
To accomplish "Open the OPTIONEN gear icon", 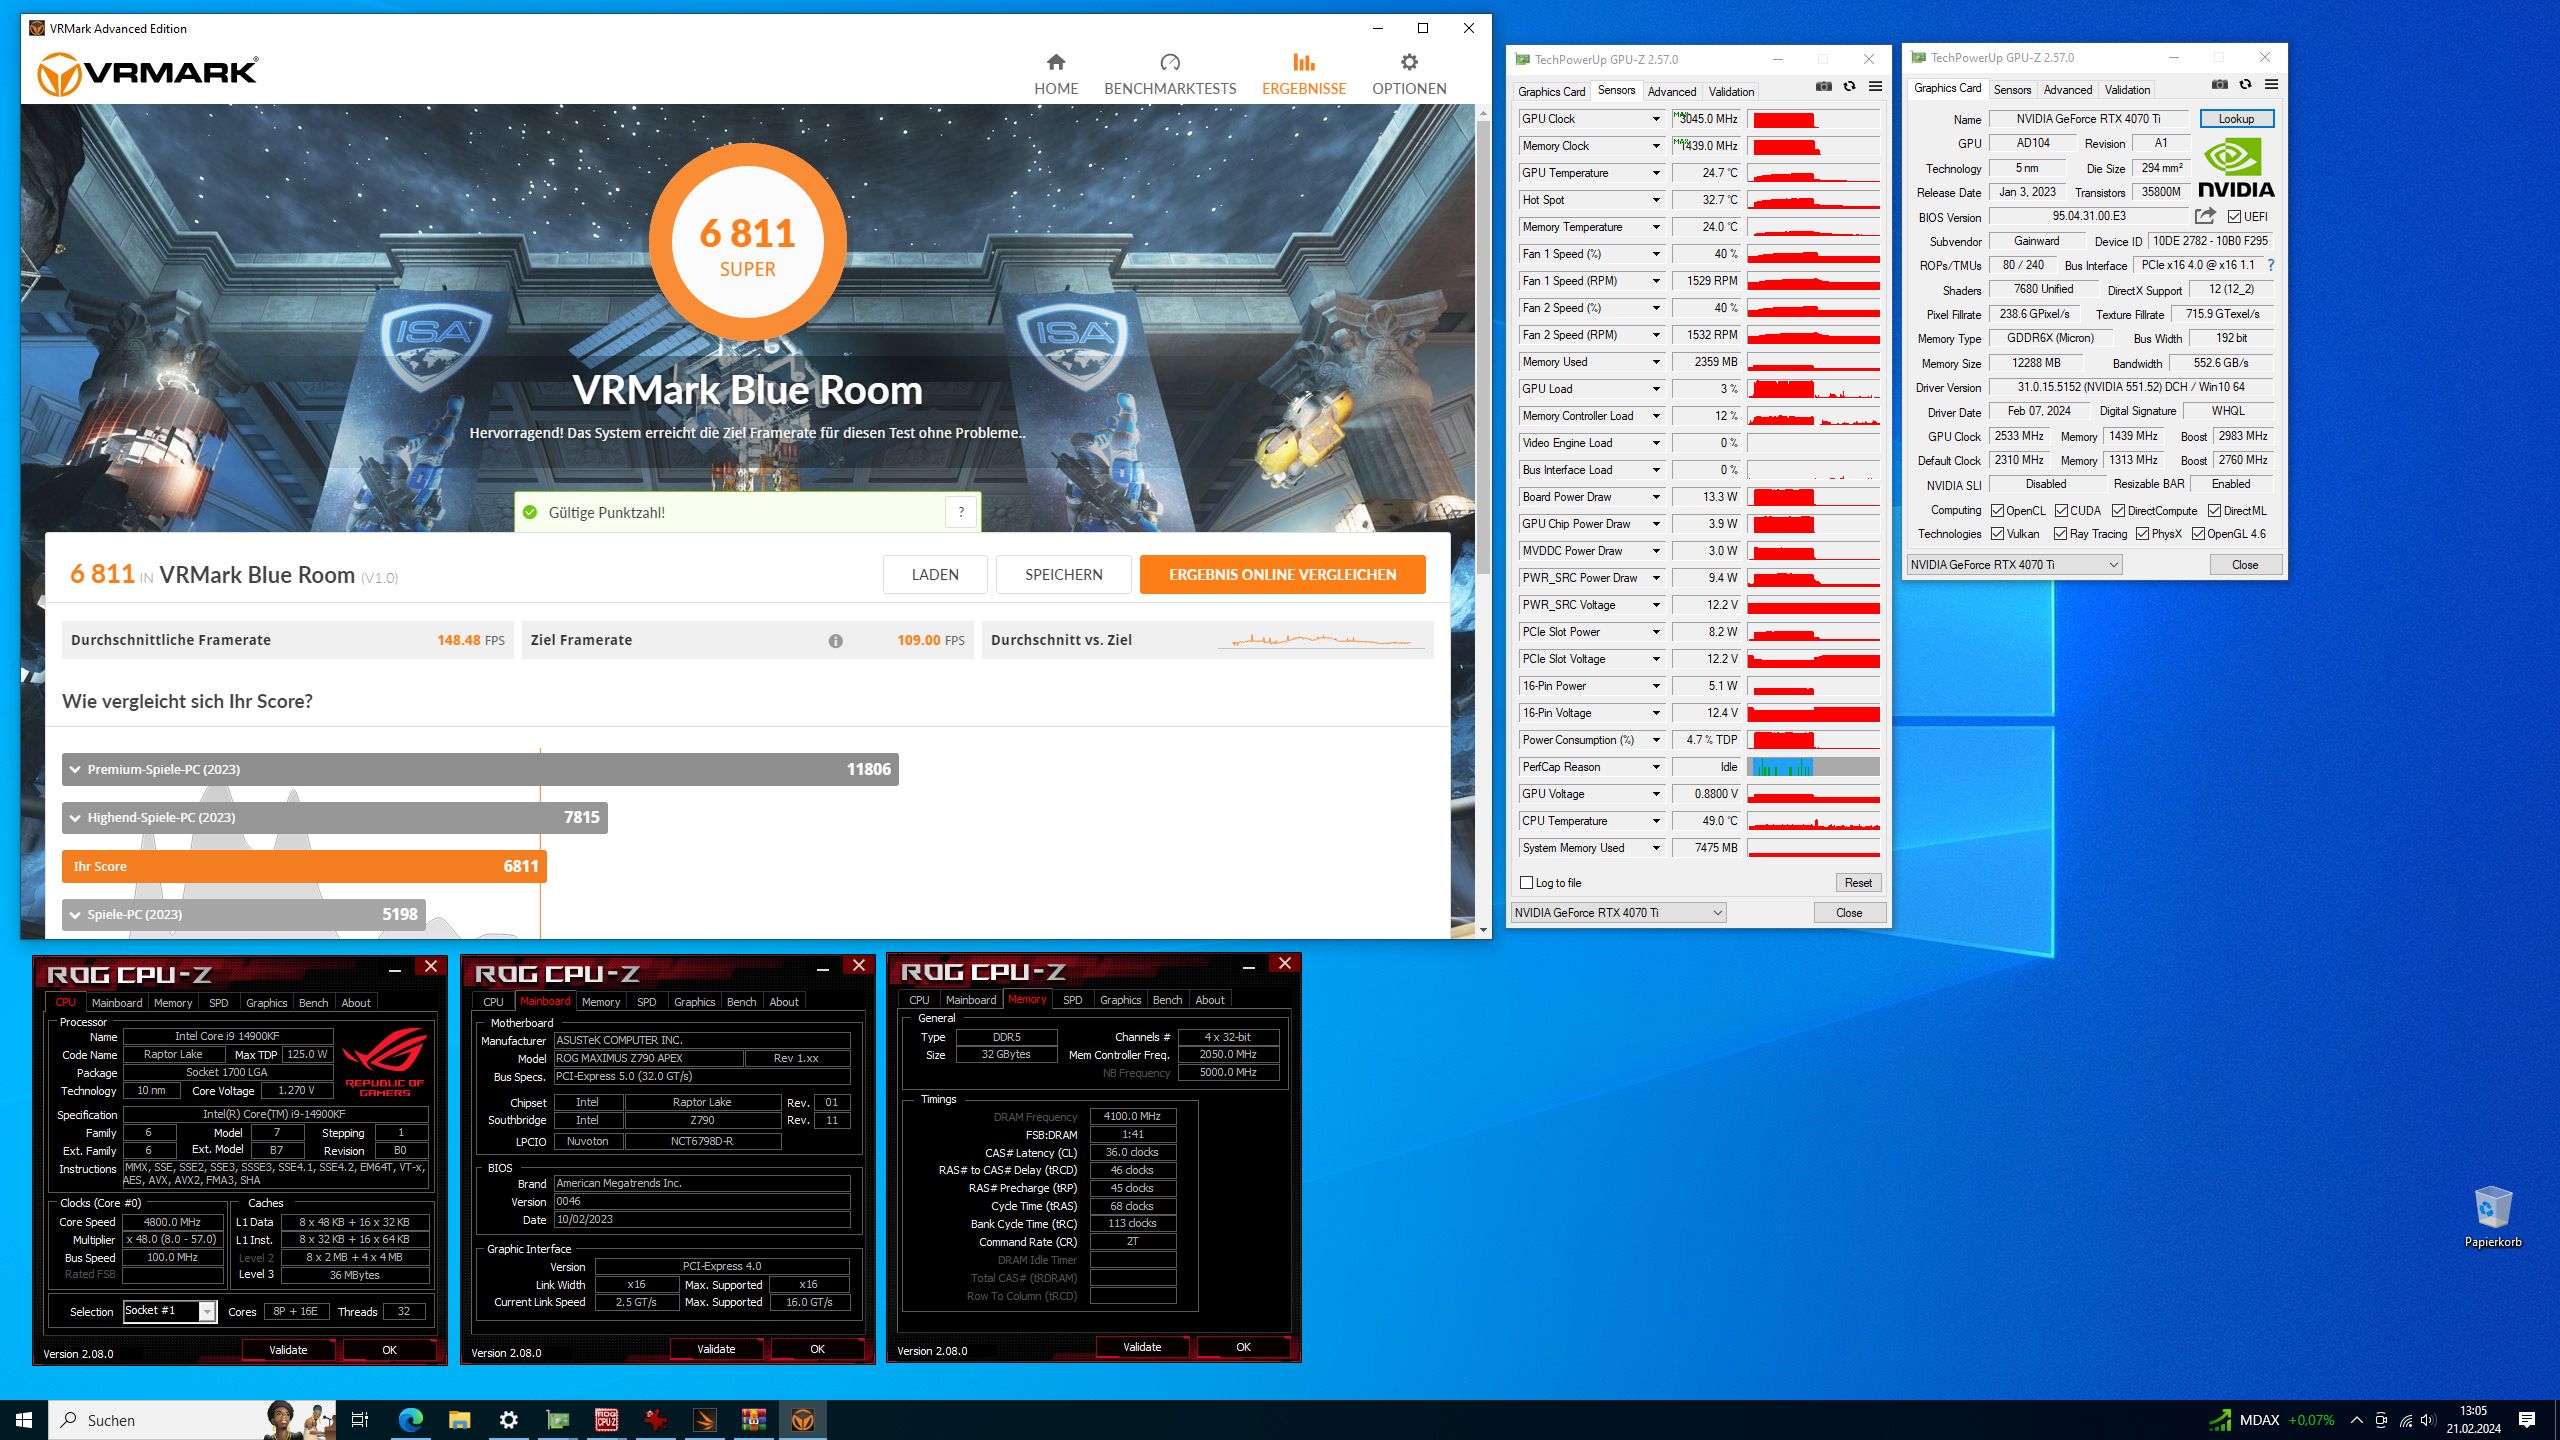I will coord(1409,62).
